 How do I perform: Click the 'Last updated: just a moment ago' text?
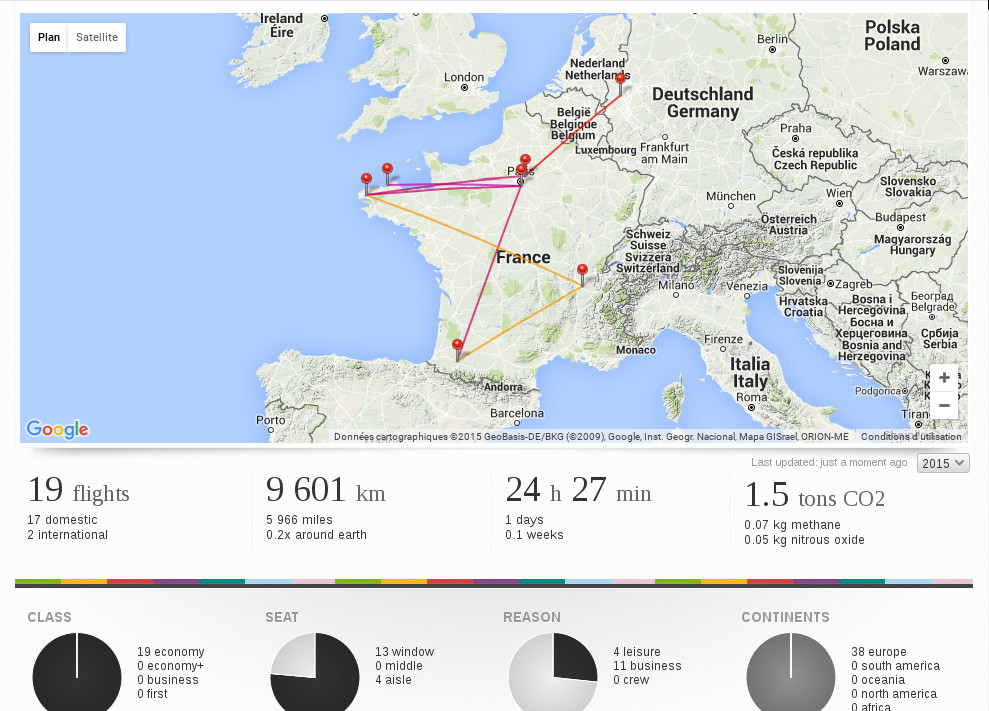[x=829, y=462]
